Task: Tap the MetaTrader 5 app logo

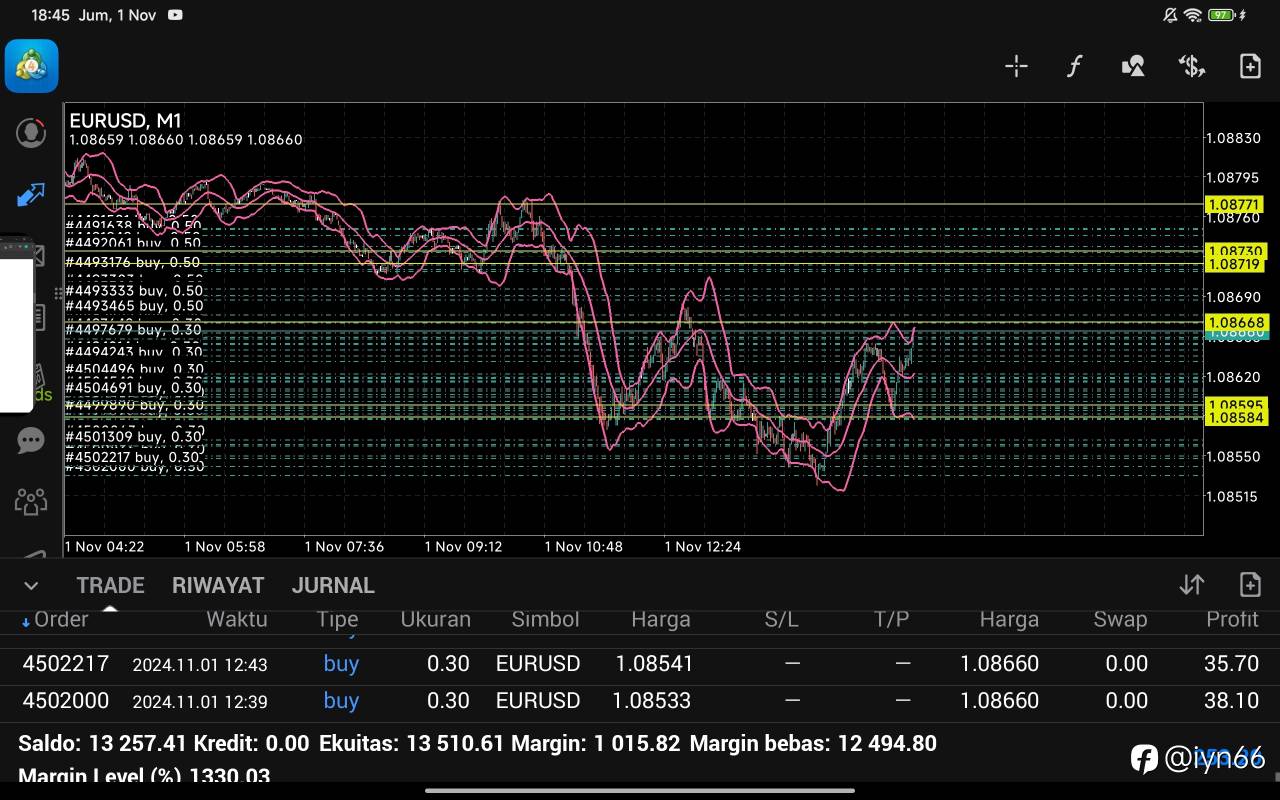Action: (32, 66)
